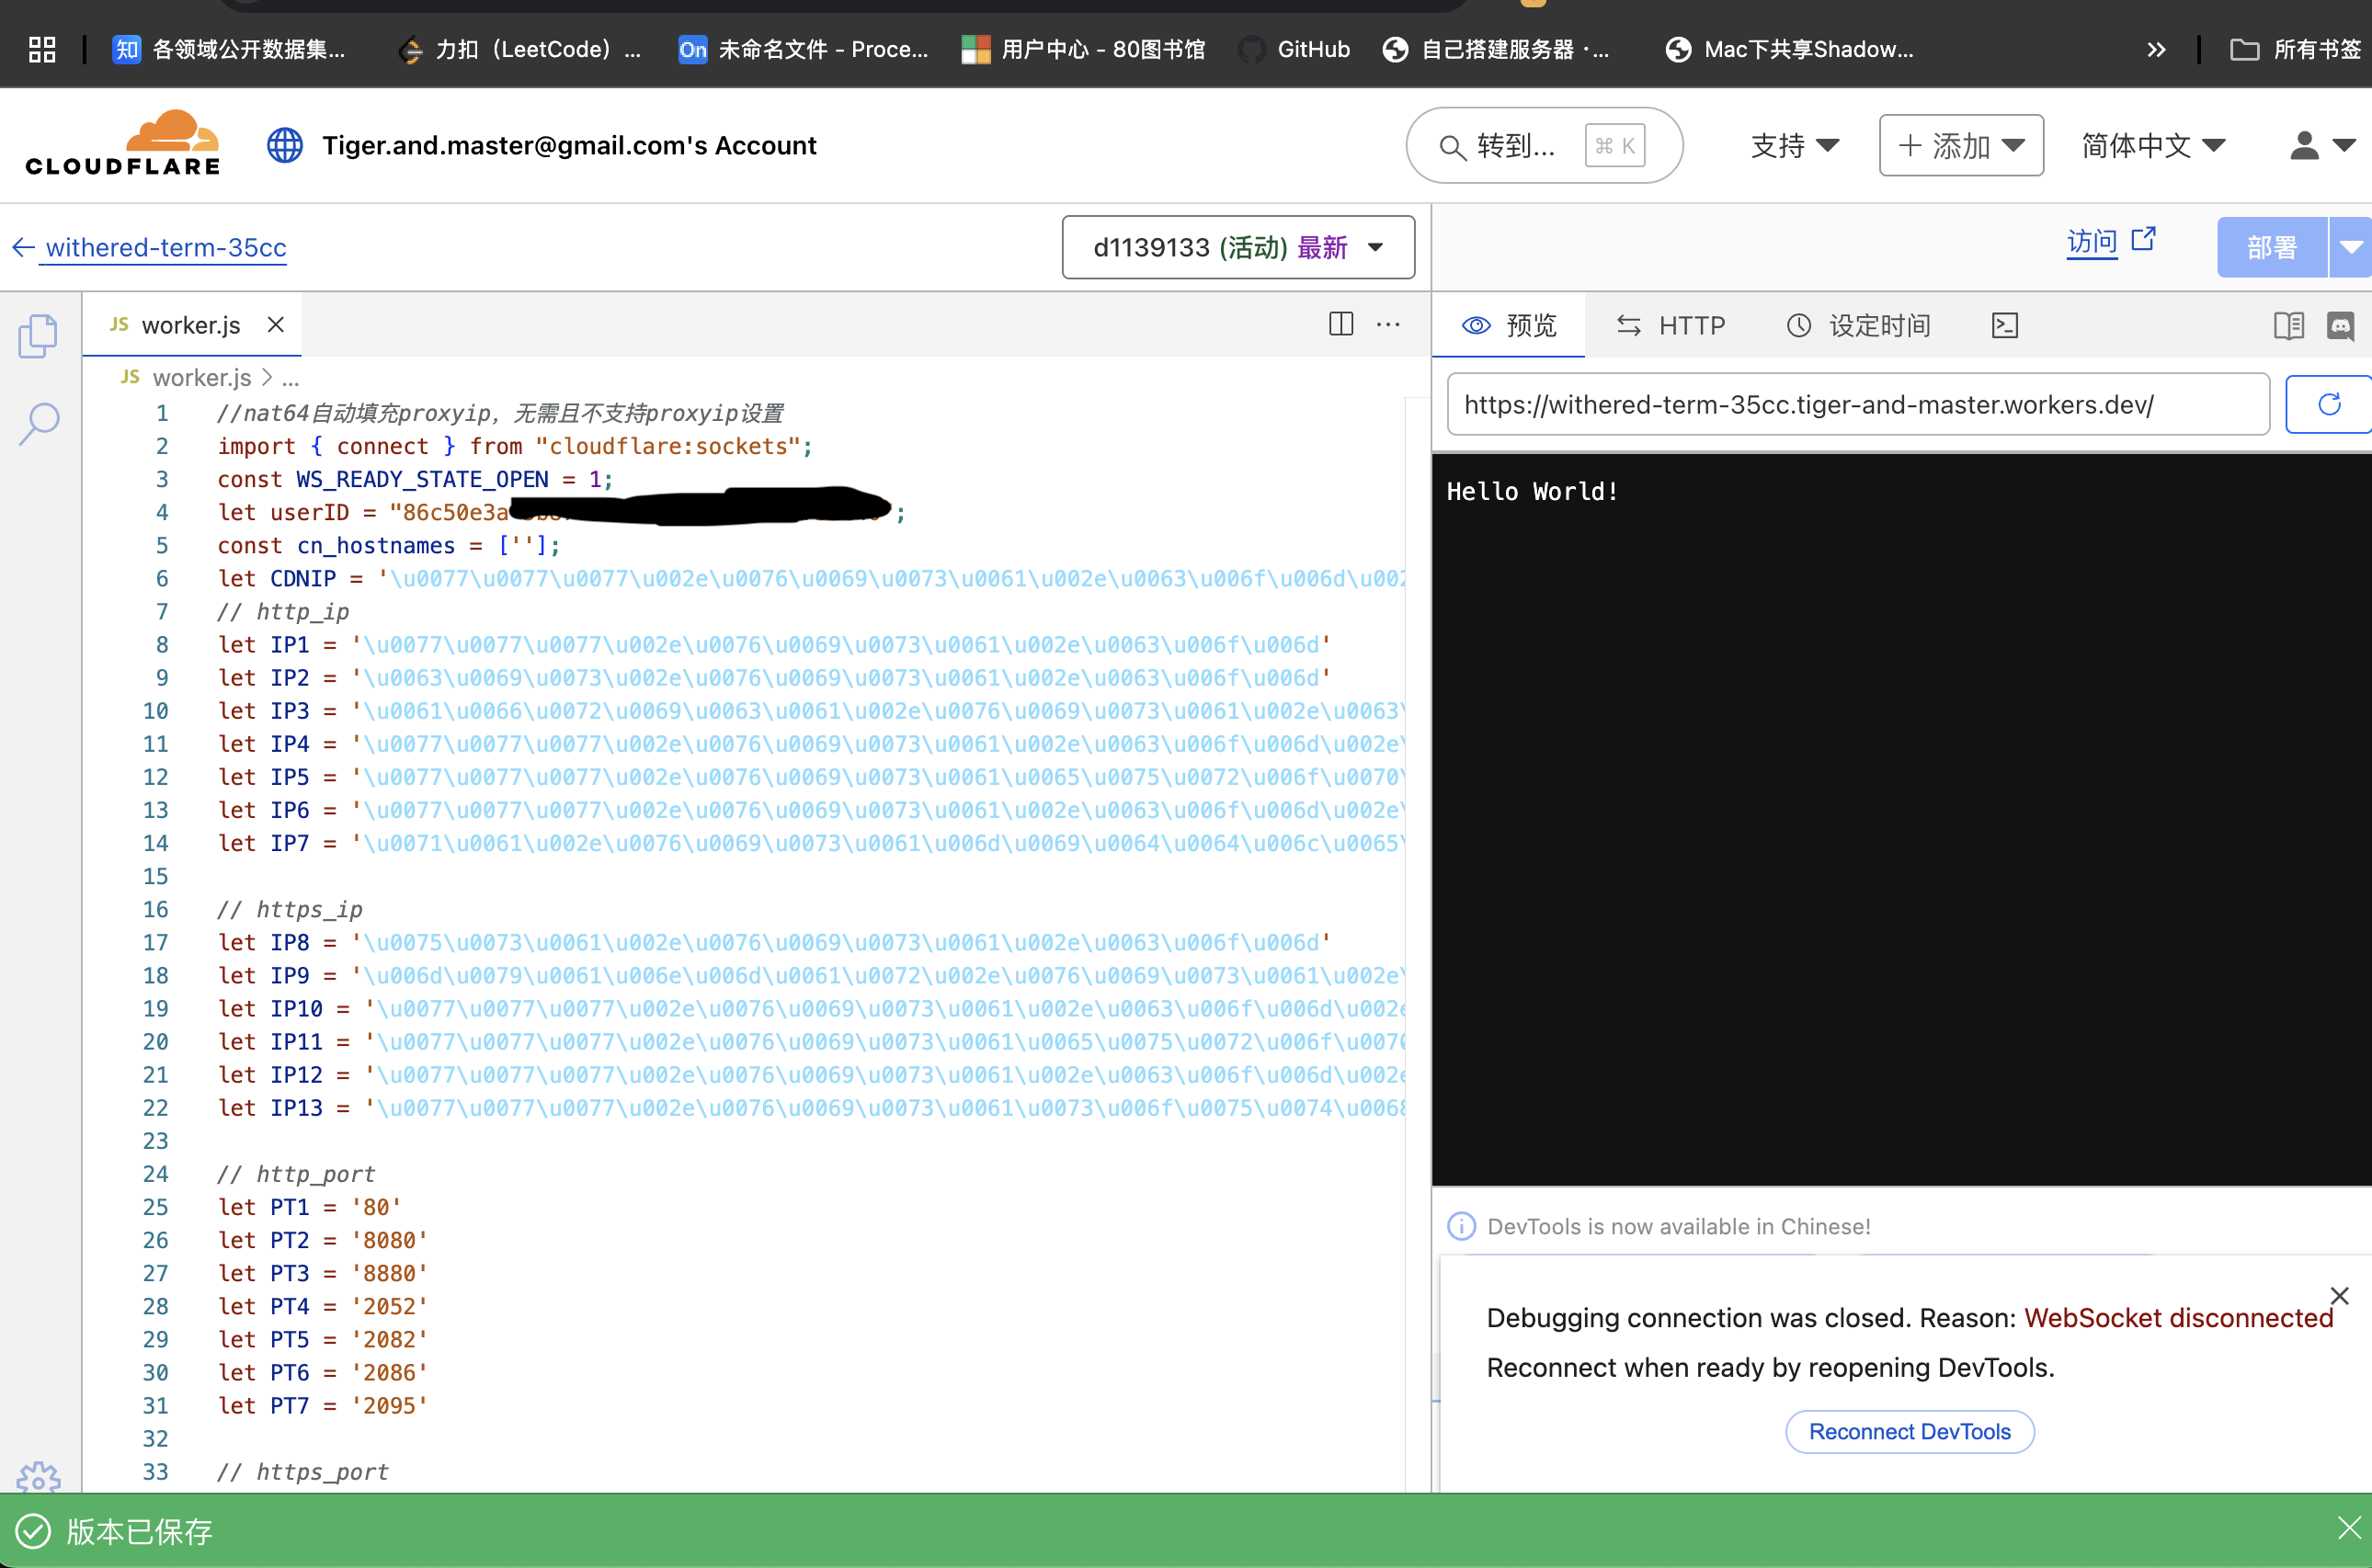
Task: Open the settings gear in the editor sidebar
Action: [x=38, y=1477]
